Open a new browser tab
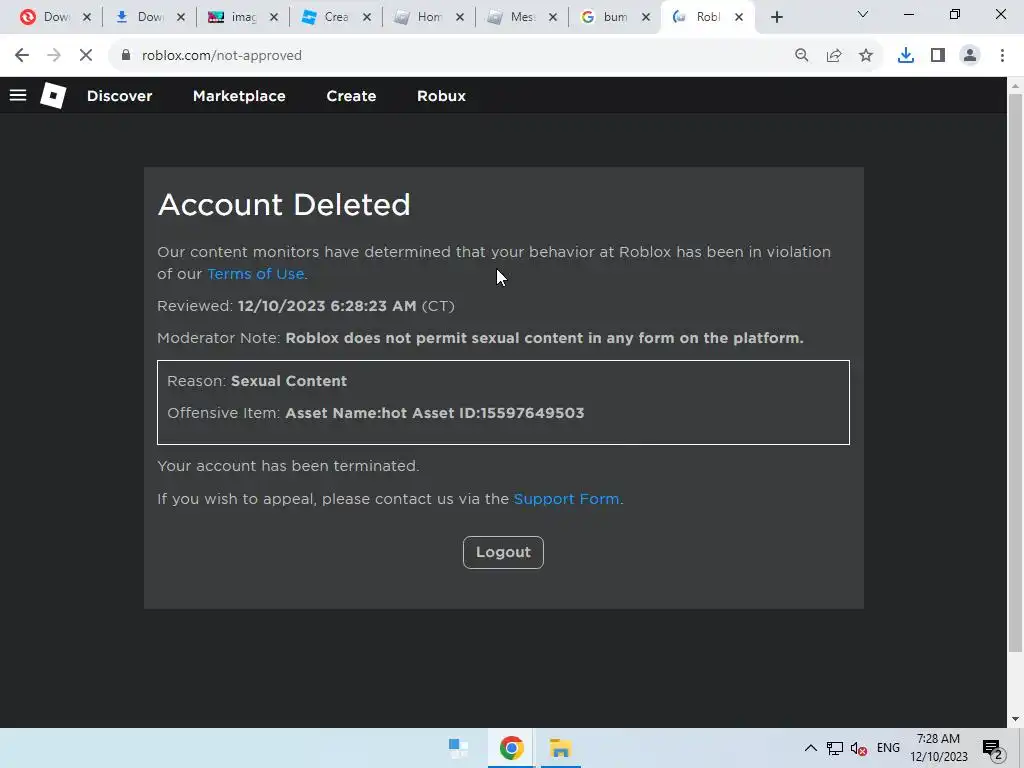Image resolution: width=1024 pixels, height=768 pixels. click(776, 17)
